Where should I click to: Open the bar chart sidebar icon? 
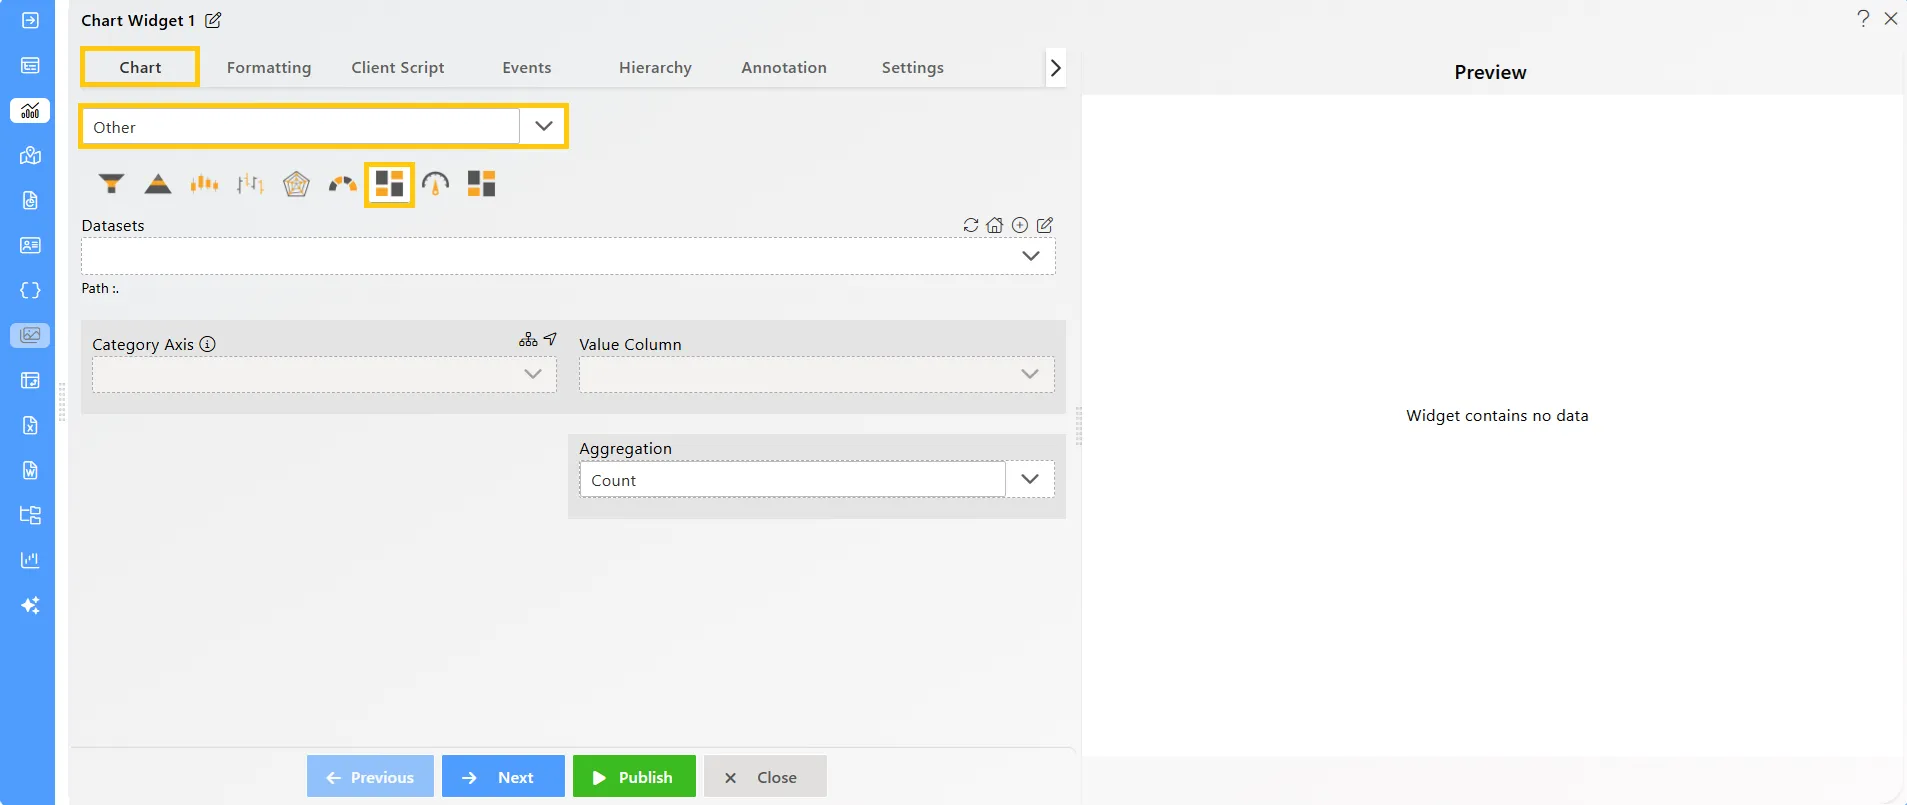click(x=30, y=560)
